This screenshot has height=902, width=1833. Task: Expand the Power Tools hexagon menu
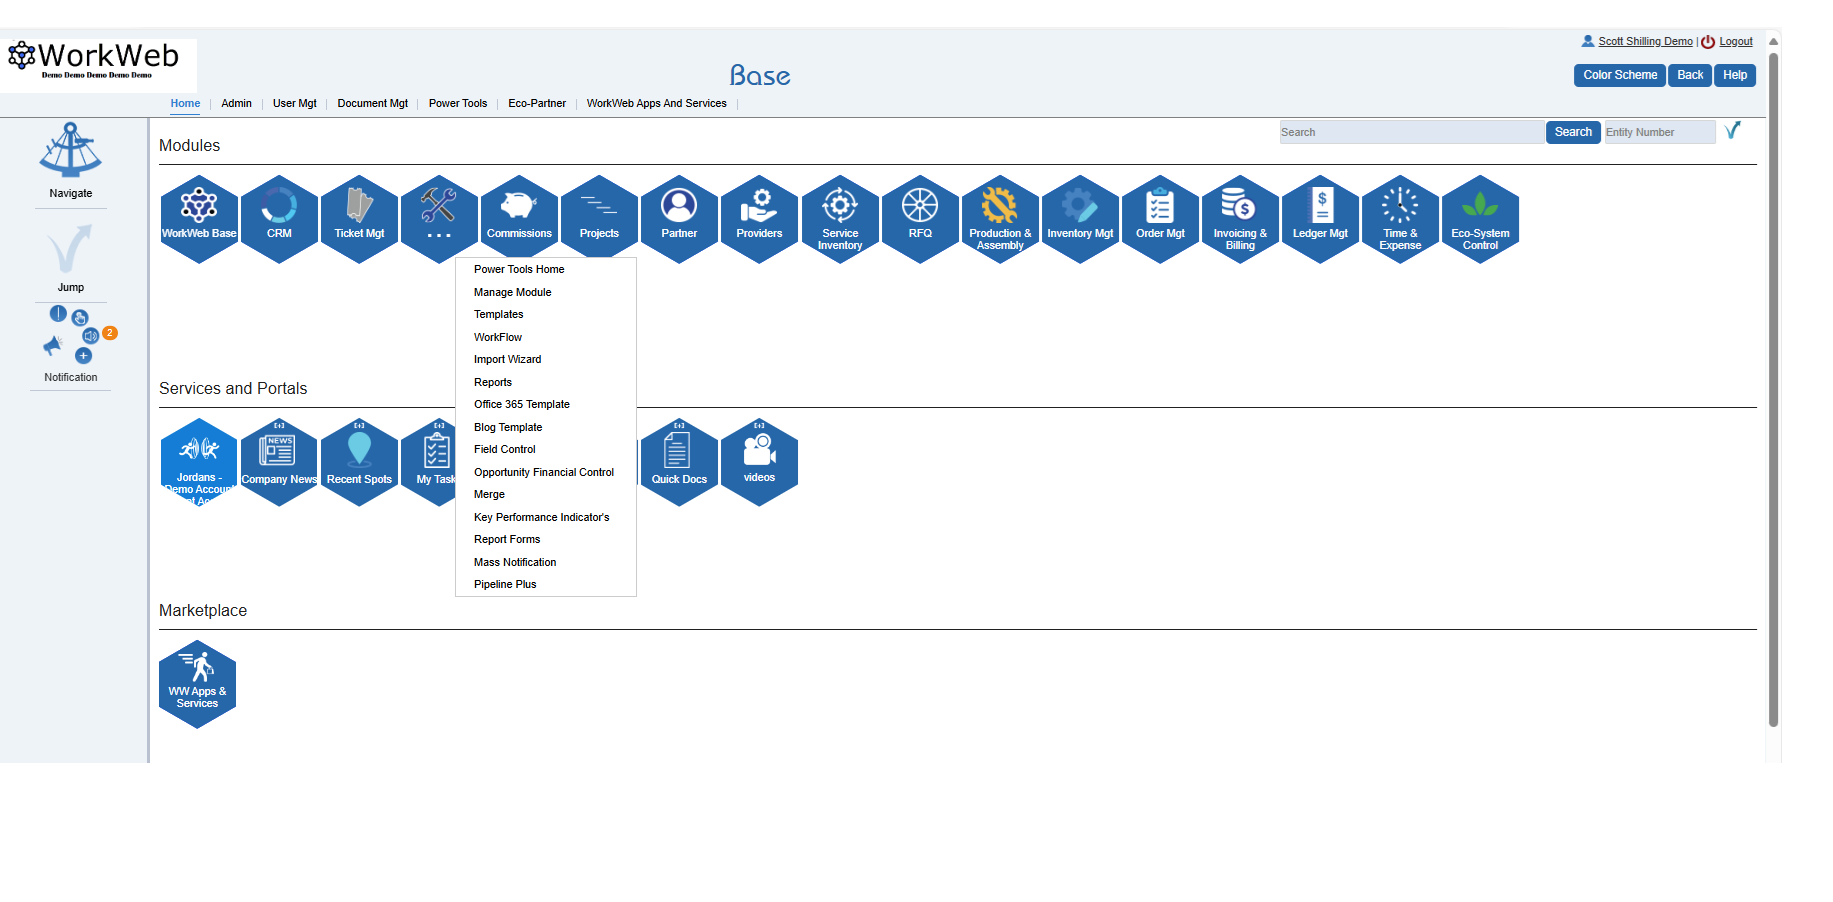click(x=439, y=218)
